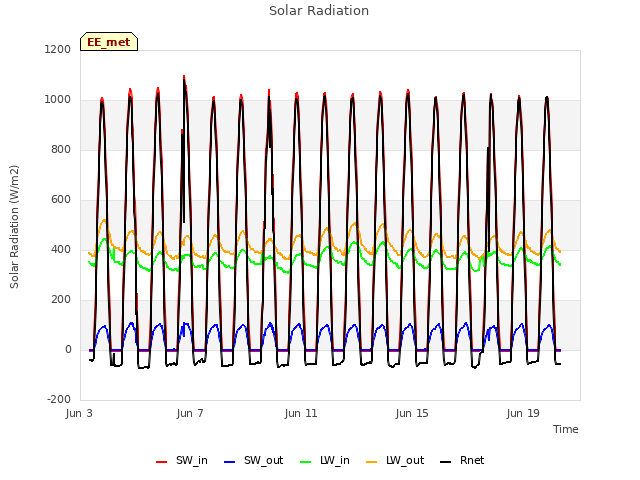Click the green LW_in legend color marker
This screenshot has width=640, height=480.
point(306,462)
